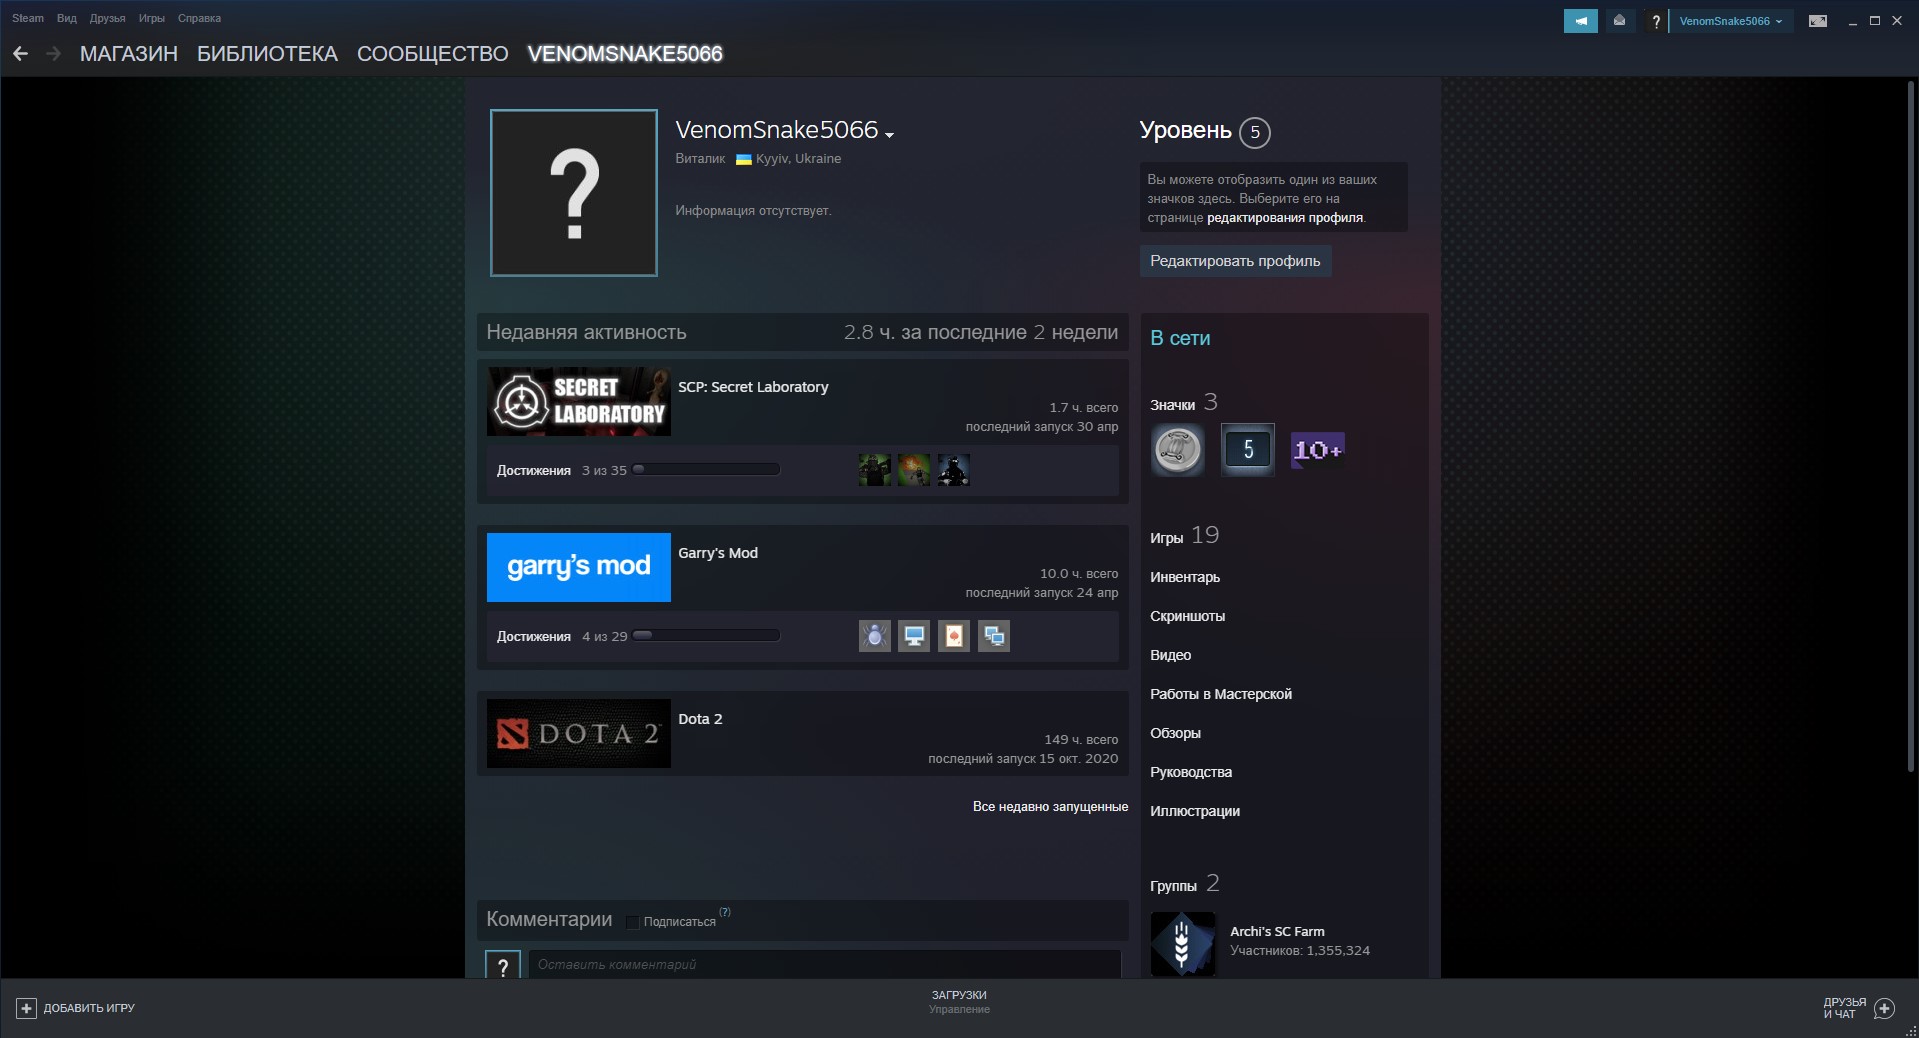Switch to Big Picture mode icon
The image size is (1919, 1038).
tap(1818, 21)
